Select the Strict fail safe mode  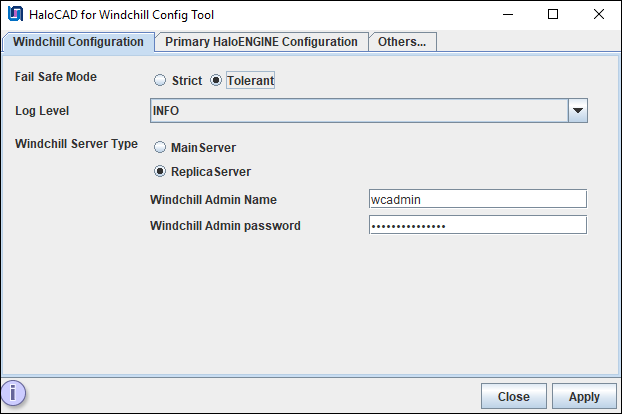point(160,81)
